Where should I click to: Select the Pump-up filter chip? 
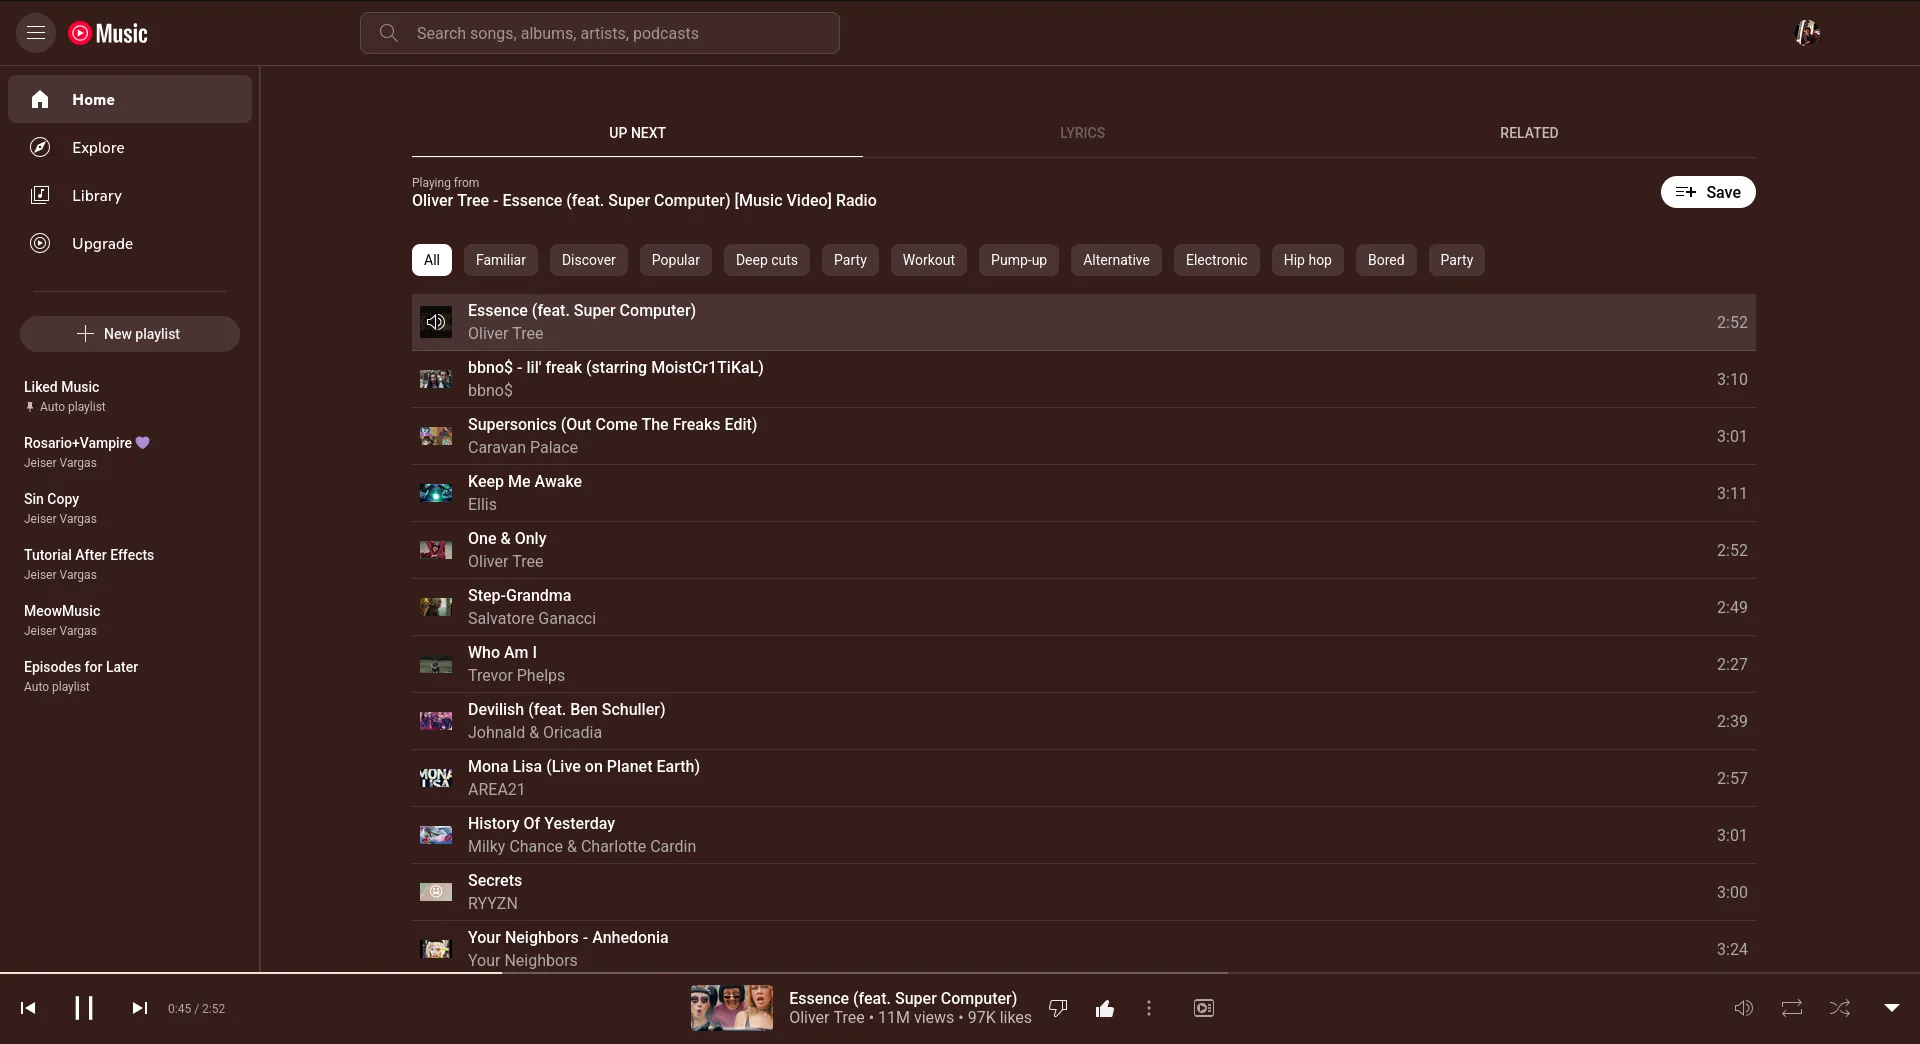[x=1019, y=260]
